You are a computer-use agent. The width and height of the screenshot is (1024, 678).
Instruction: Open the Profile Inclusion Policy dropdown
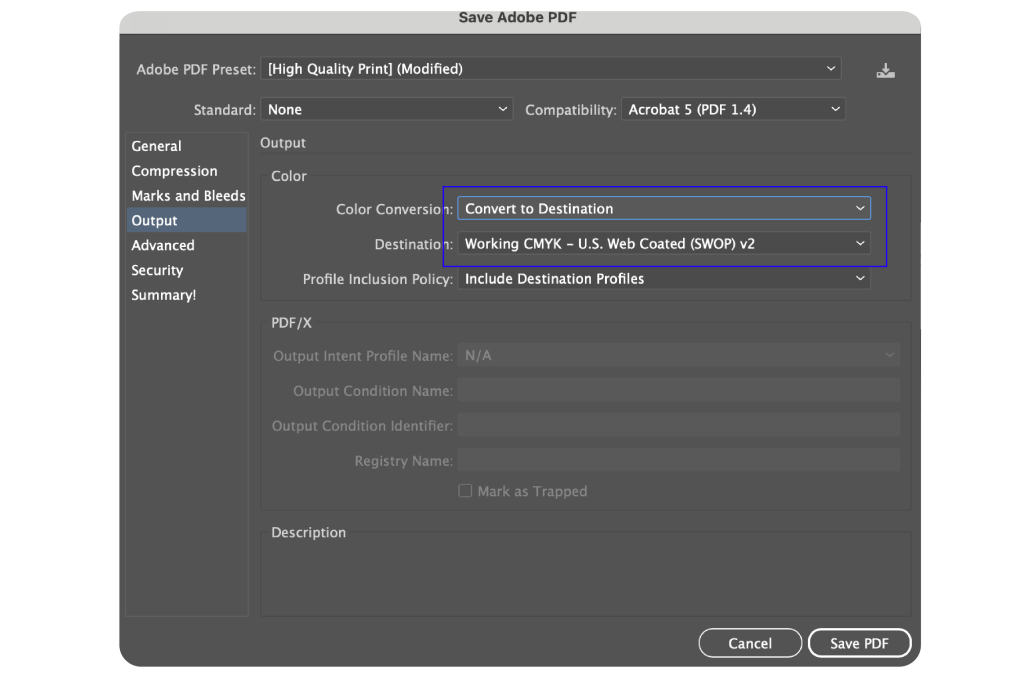[x=664, y=279]
